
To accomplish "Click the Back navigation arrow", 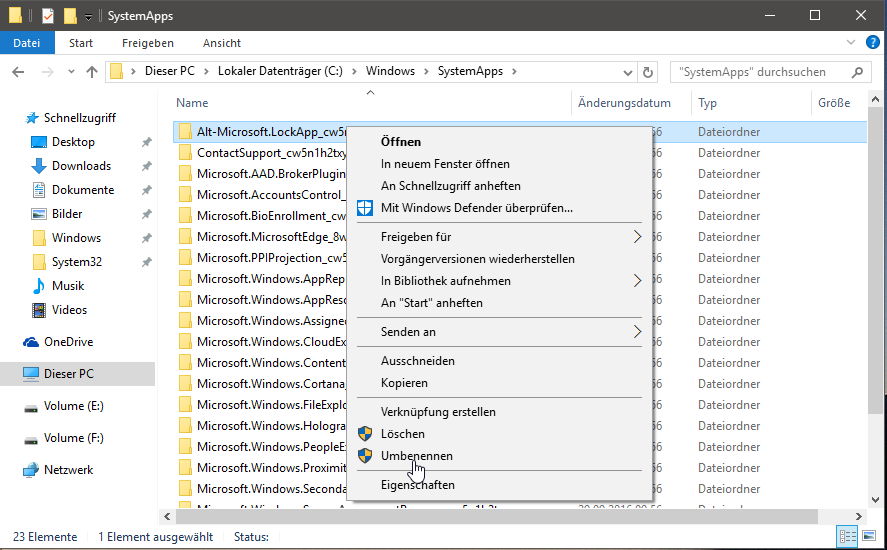I will [18, 72].
